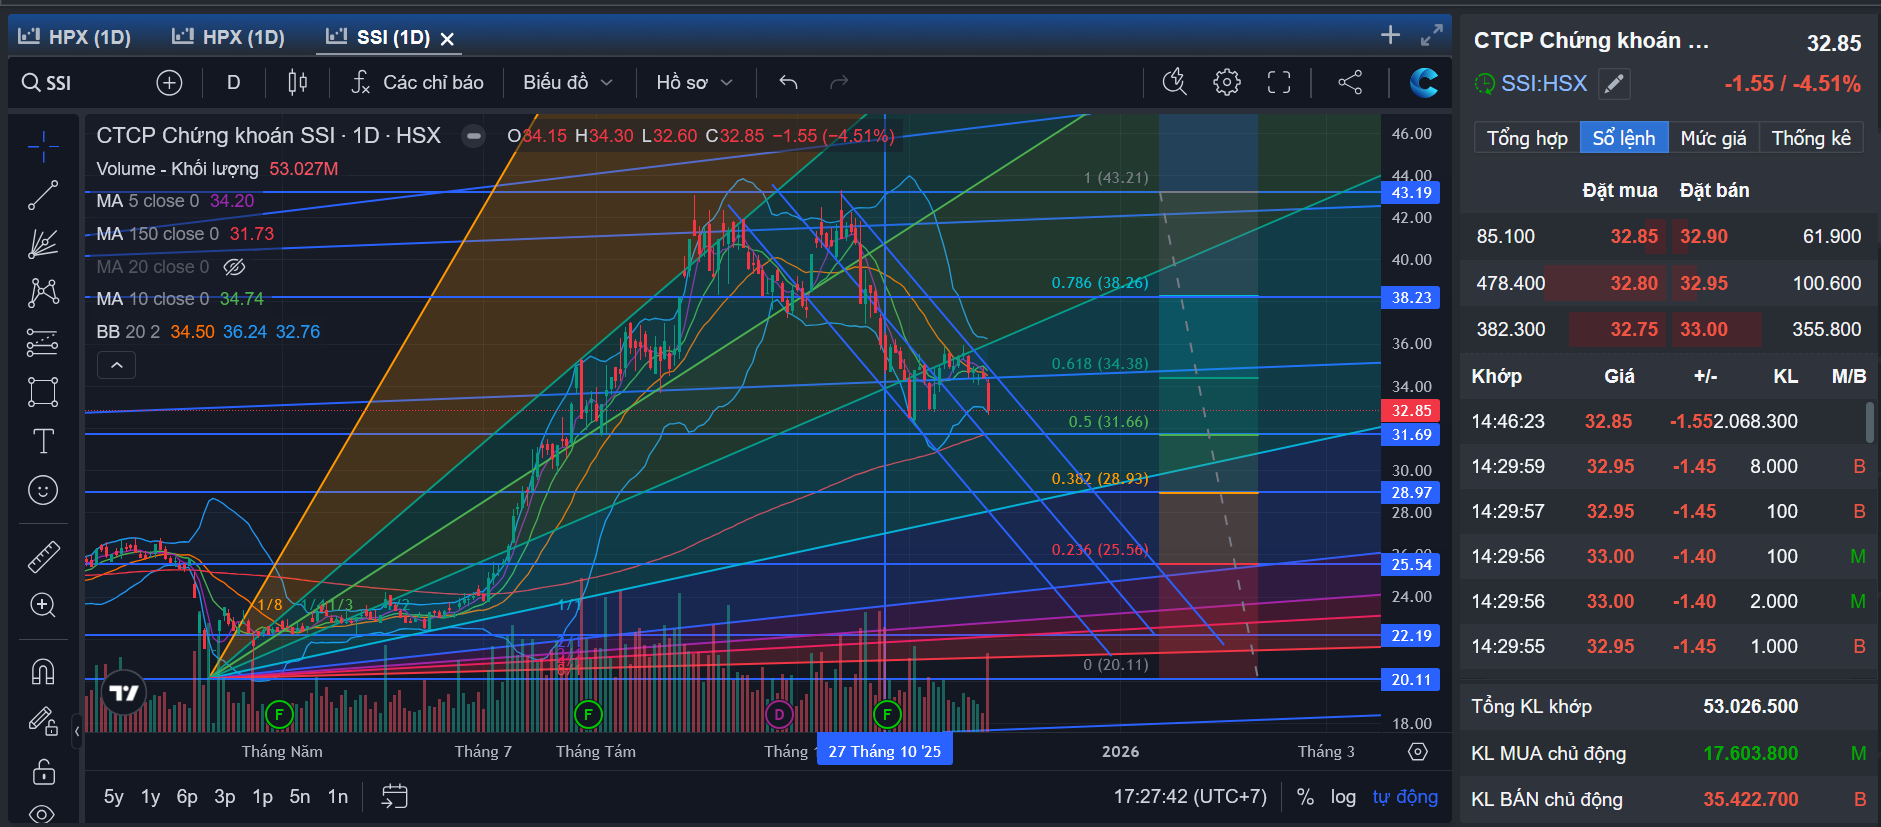This screenshot has width=1881, height=827.
Task: Open the emoji icons tool
Action: click(43, 490)
